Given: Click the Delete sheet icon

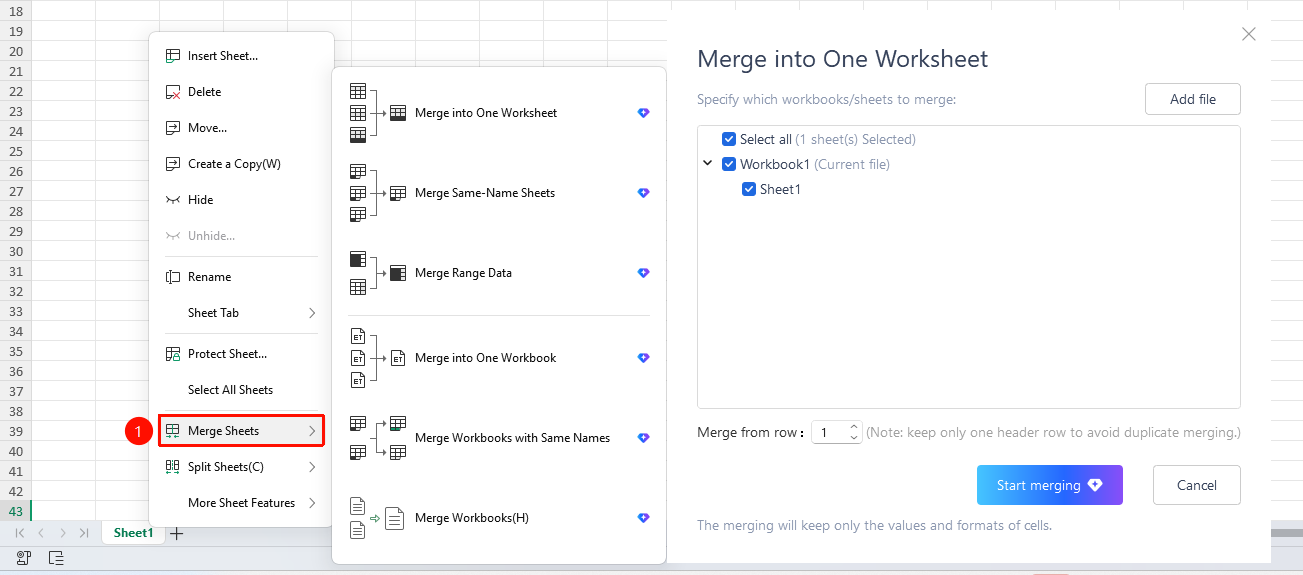Looking at the screenshot, I should 172,92.
